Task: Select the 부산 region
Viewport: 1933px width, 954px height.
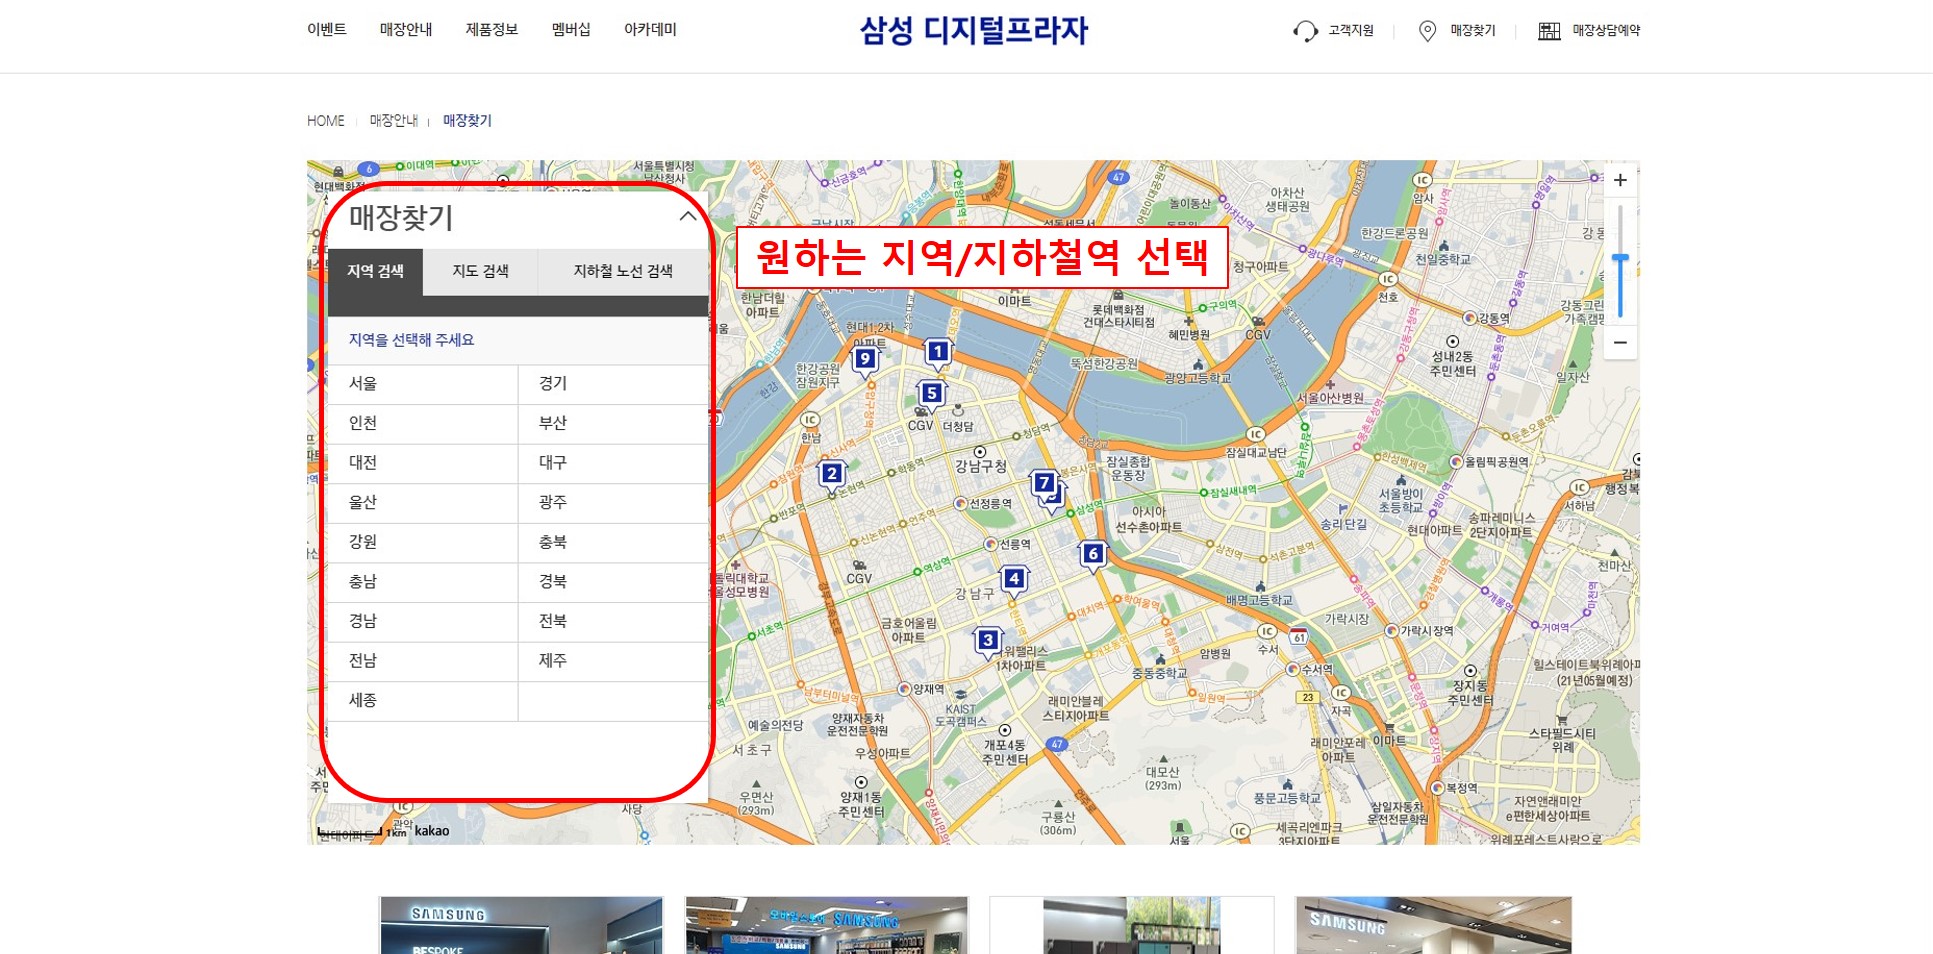Action: tap(613, 424)
